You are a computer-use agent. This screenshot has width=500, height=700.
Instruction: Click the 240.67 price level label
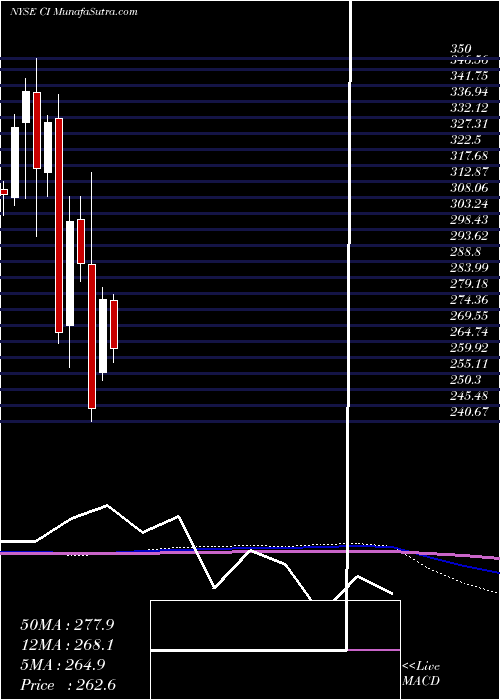click(469, 412)
